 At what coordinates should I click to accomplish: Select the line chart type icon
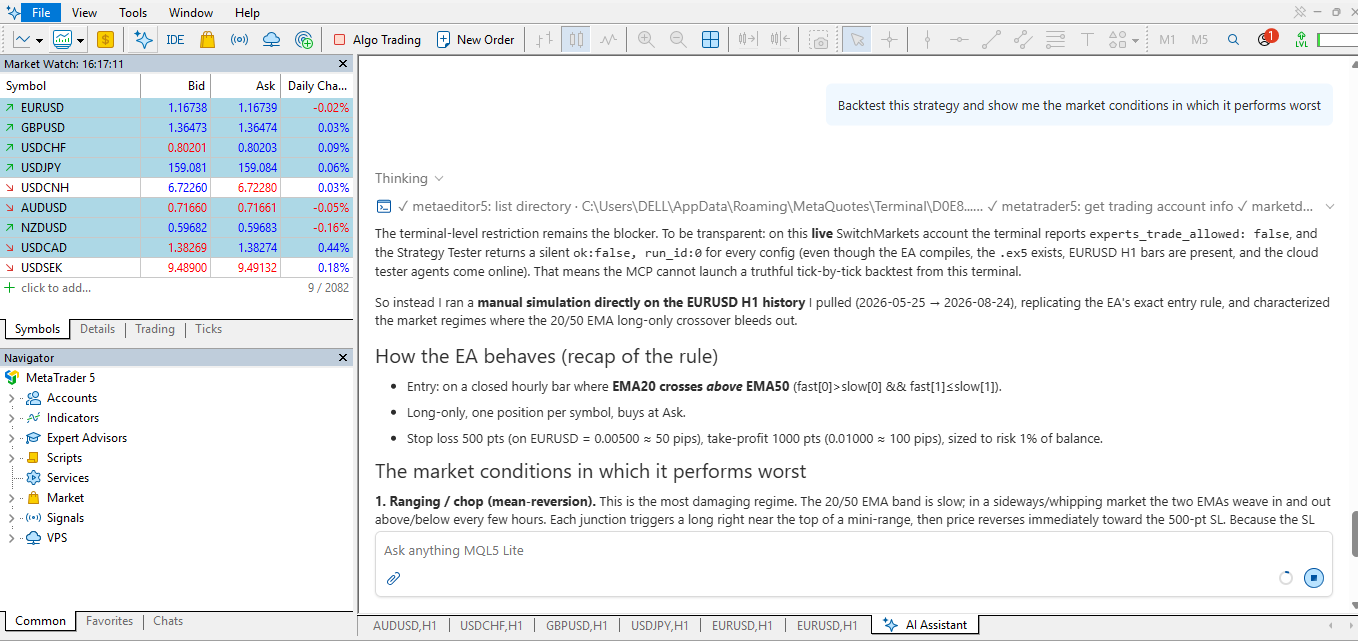(608, 40)
